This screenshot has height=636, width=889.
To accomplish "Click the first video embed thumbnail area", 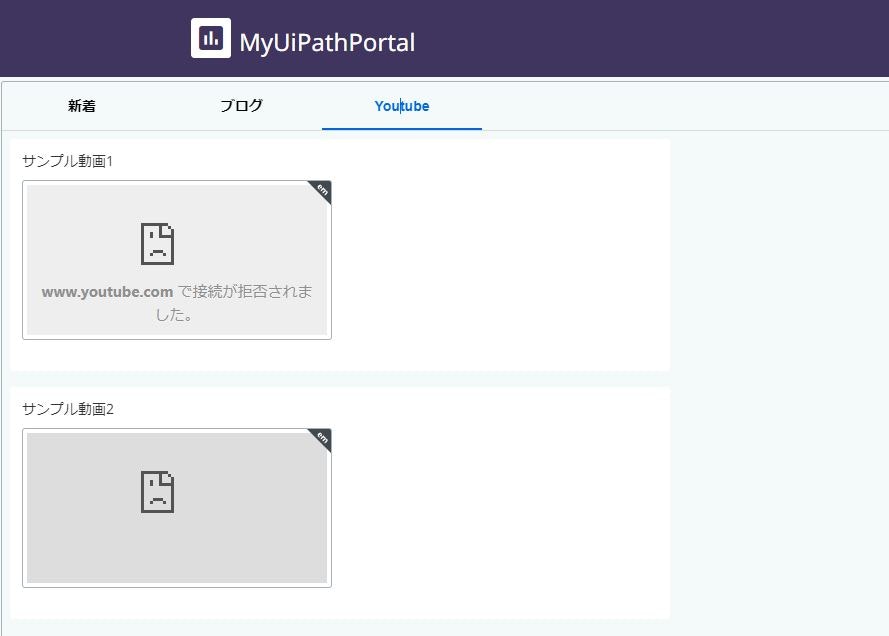I will tap(177, 259).
